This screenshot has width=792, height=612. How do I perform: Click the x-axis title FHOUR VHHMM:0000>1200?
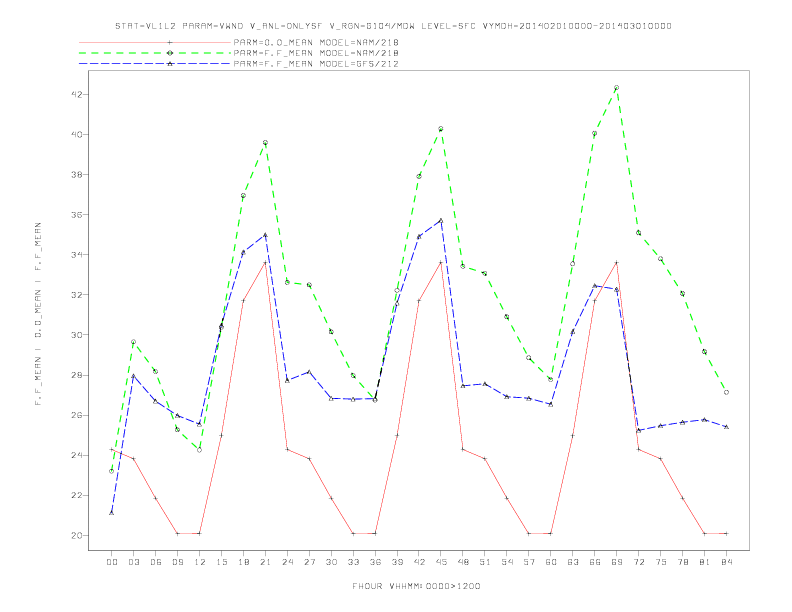(x=416, y=586)
